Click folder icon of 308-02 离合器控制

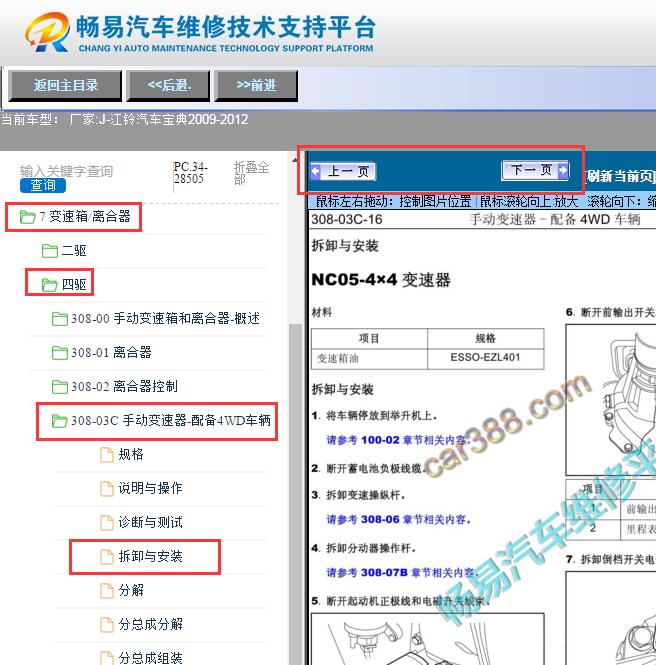point(59,386)
